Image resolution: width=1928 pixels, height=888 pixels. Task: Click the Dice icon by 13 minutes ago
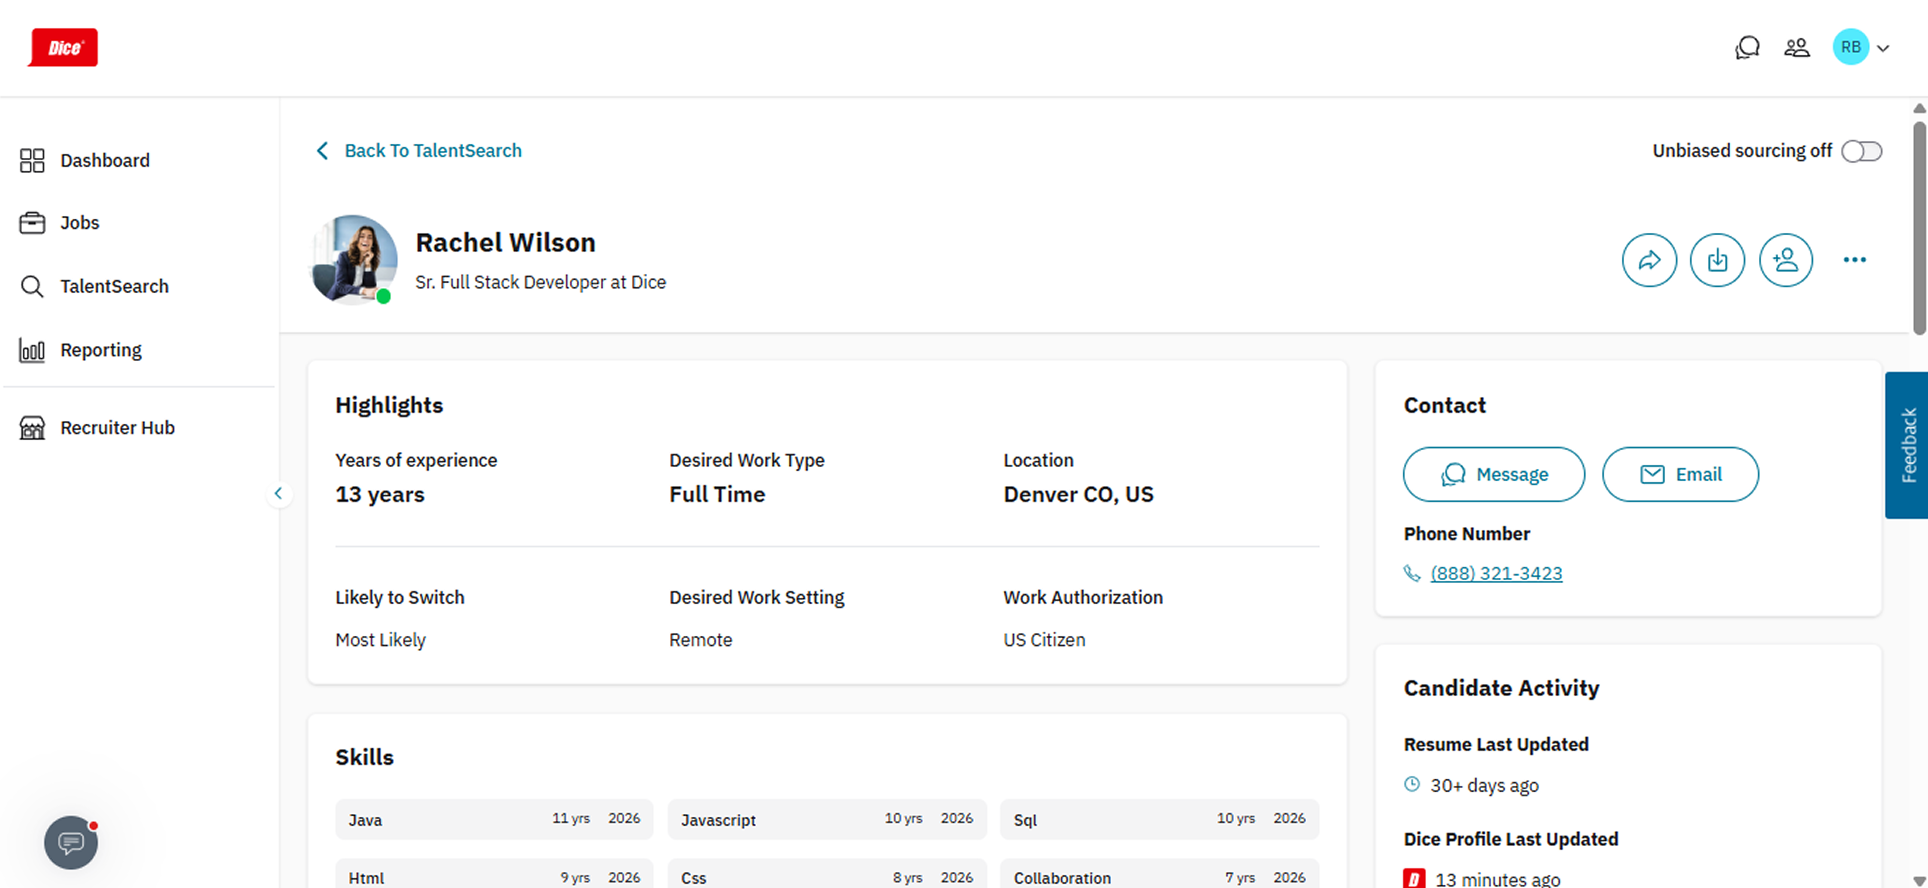[x=1414, y=879]
